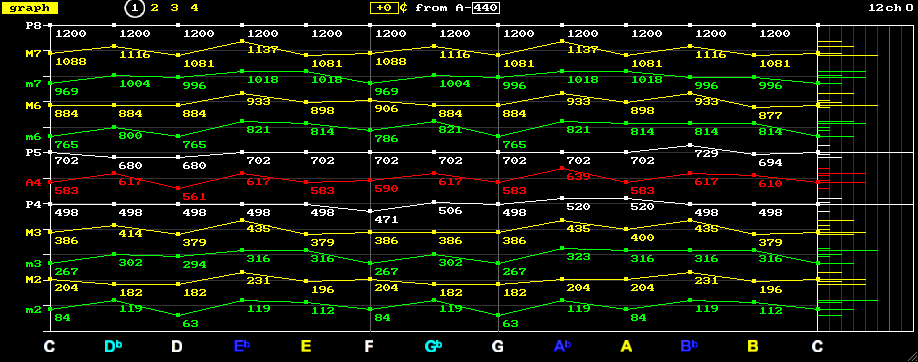Screen dimensions: 918x362
Task: Click the red 639 tritone value
Action: (578, 176)
